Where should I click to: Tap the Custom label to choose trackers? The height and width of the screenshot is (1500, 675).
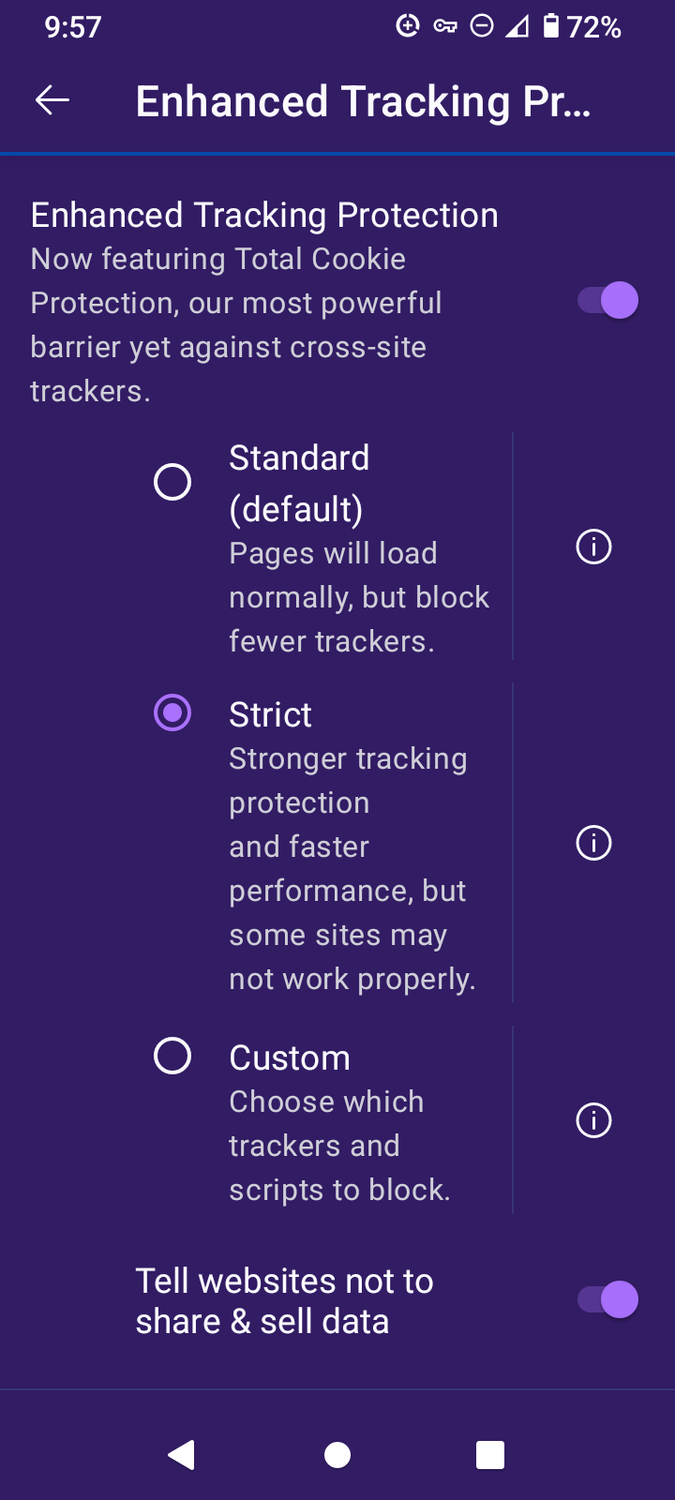(289, 1057)
